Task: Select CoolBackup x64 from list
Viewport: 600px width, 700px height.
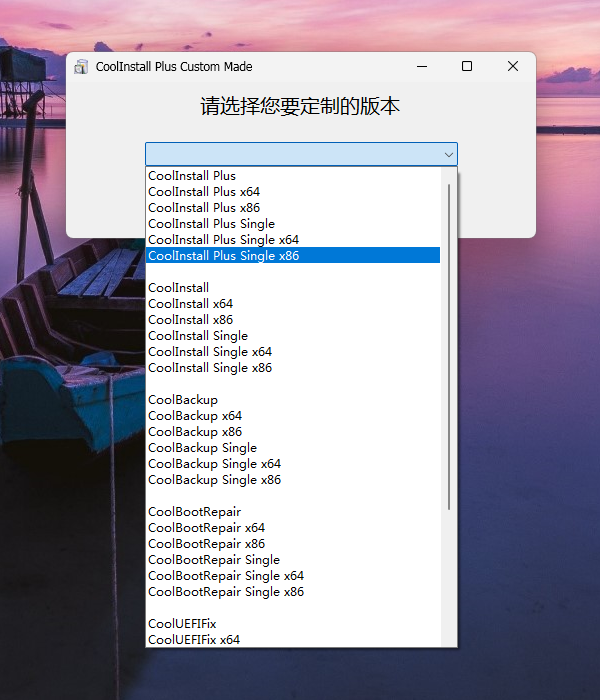Action: tap(195, 416)
